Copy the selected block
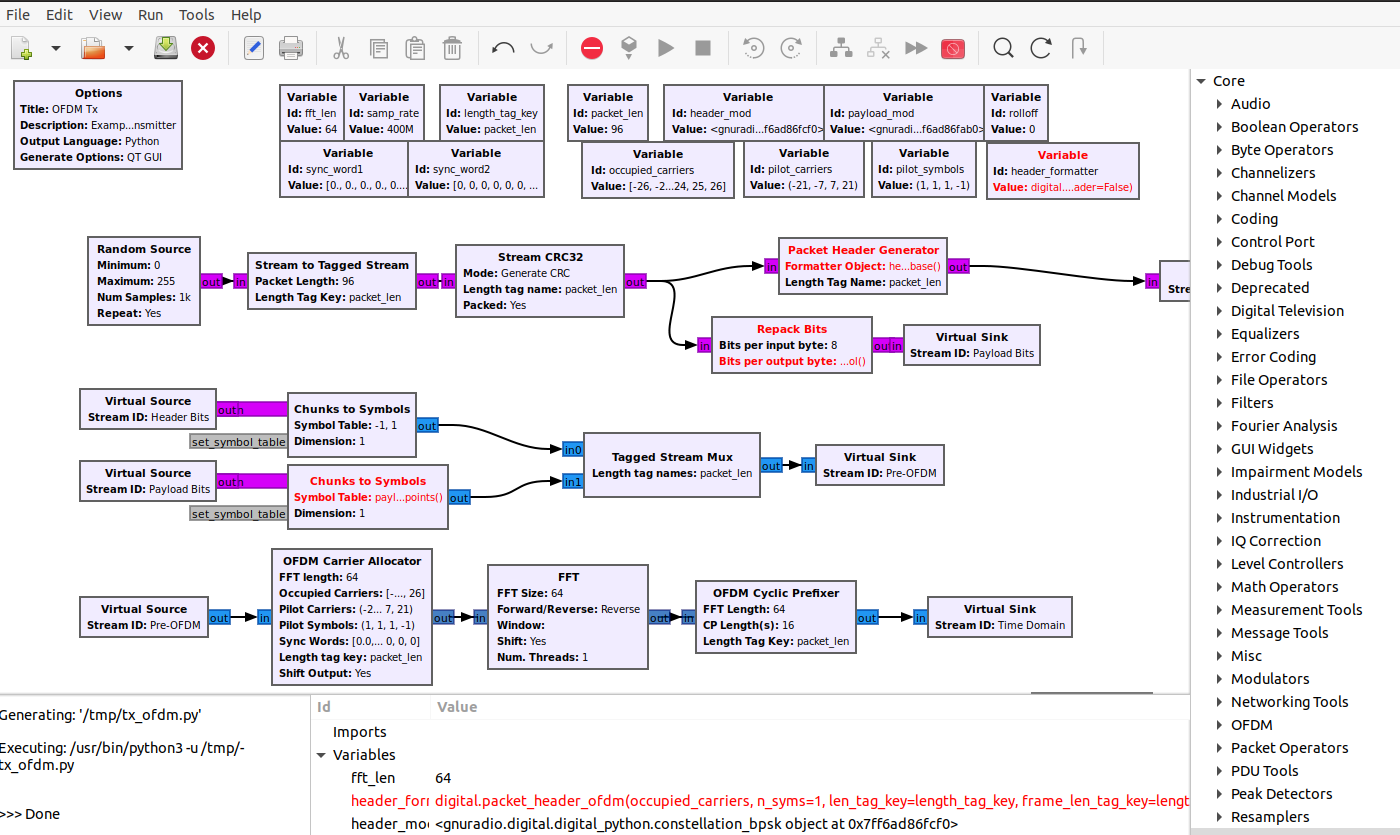The height and width of the screenshot is (835, 1400). pos(378,47)
